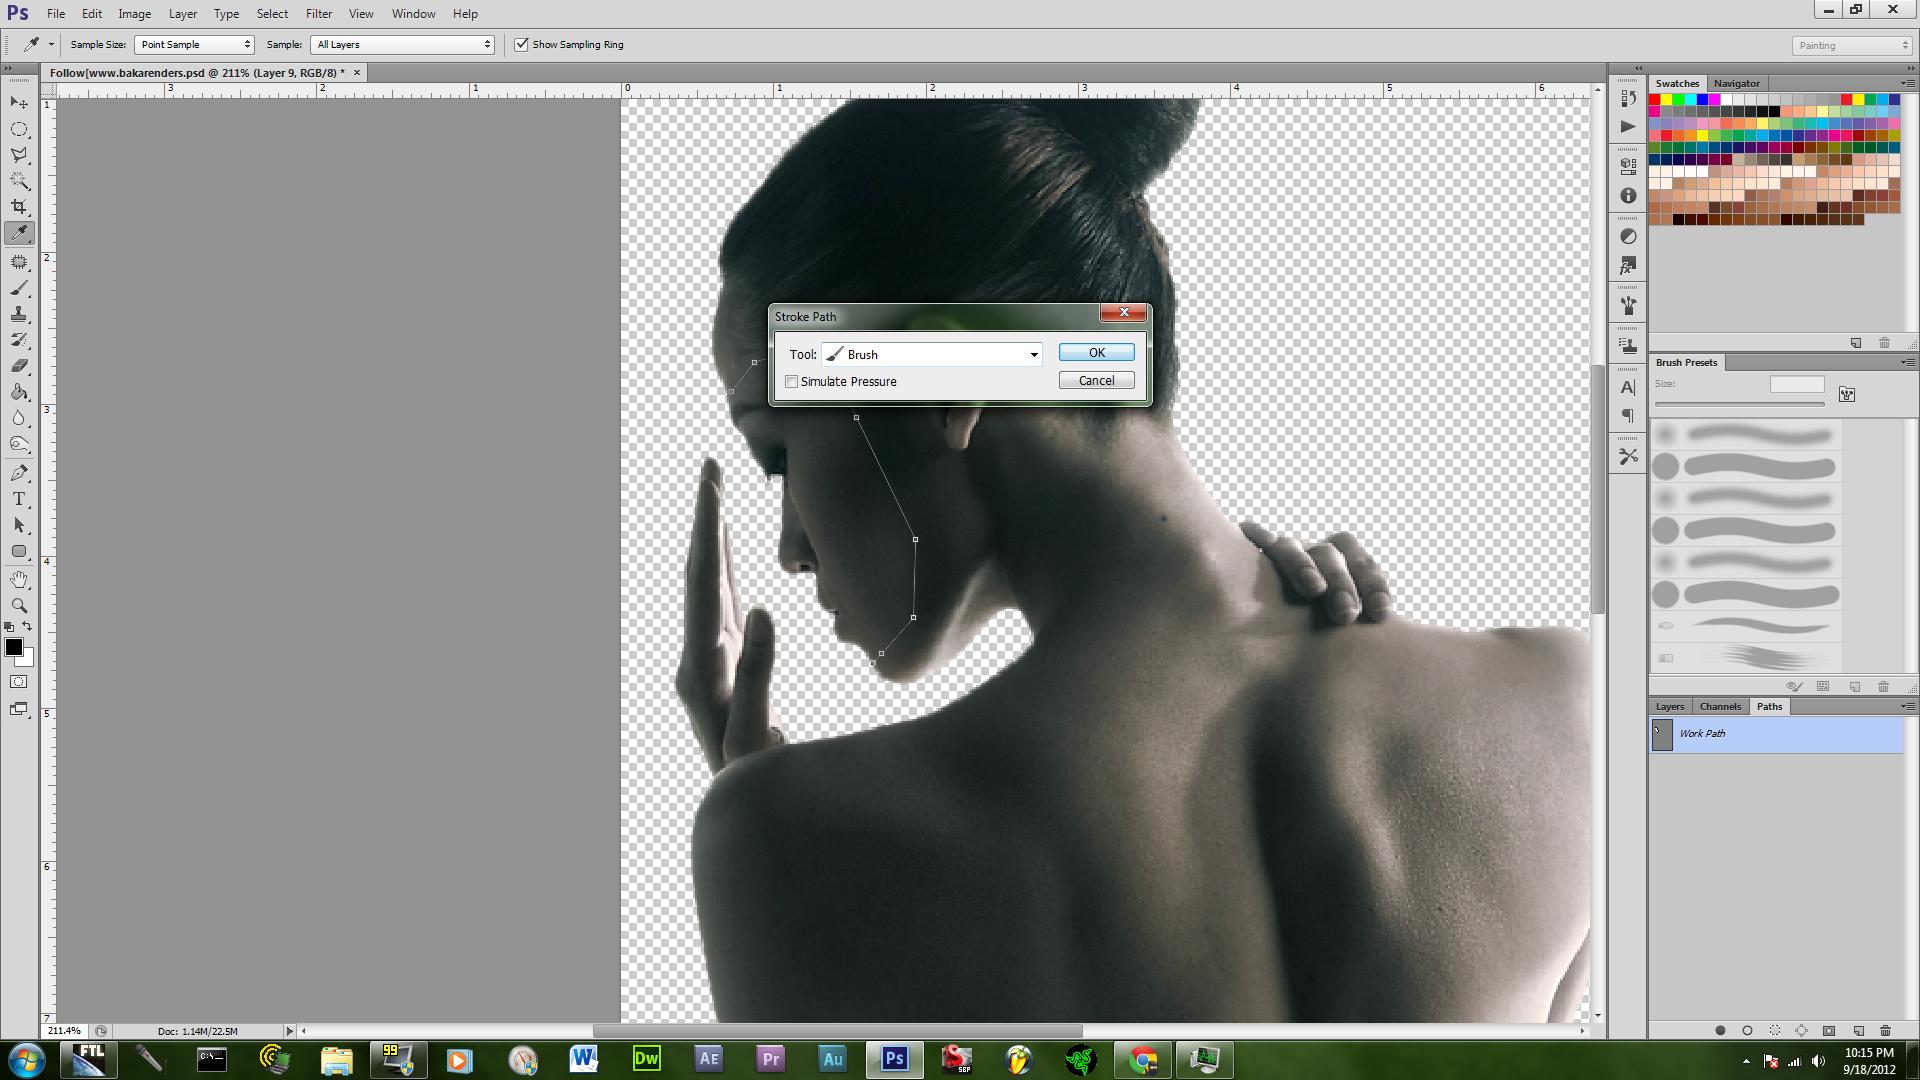
Task: Open the Tool dropdown in Stroke Path
Action: pyautogui.click(x=932, y=354)
